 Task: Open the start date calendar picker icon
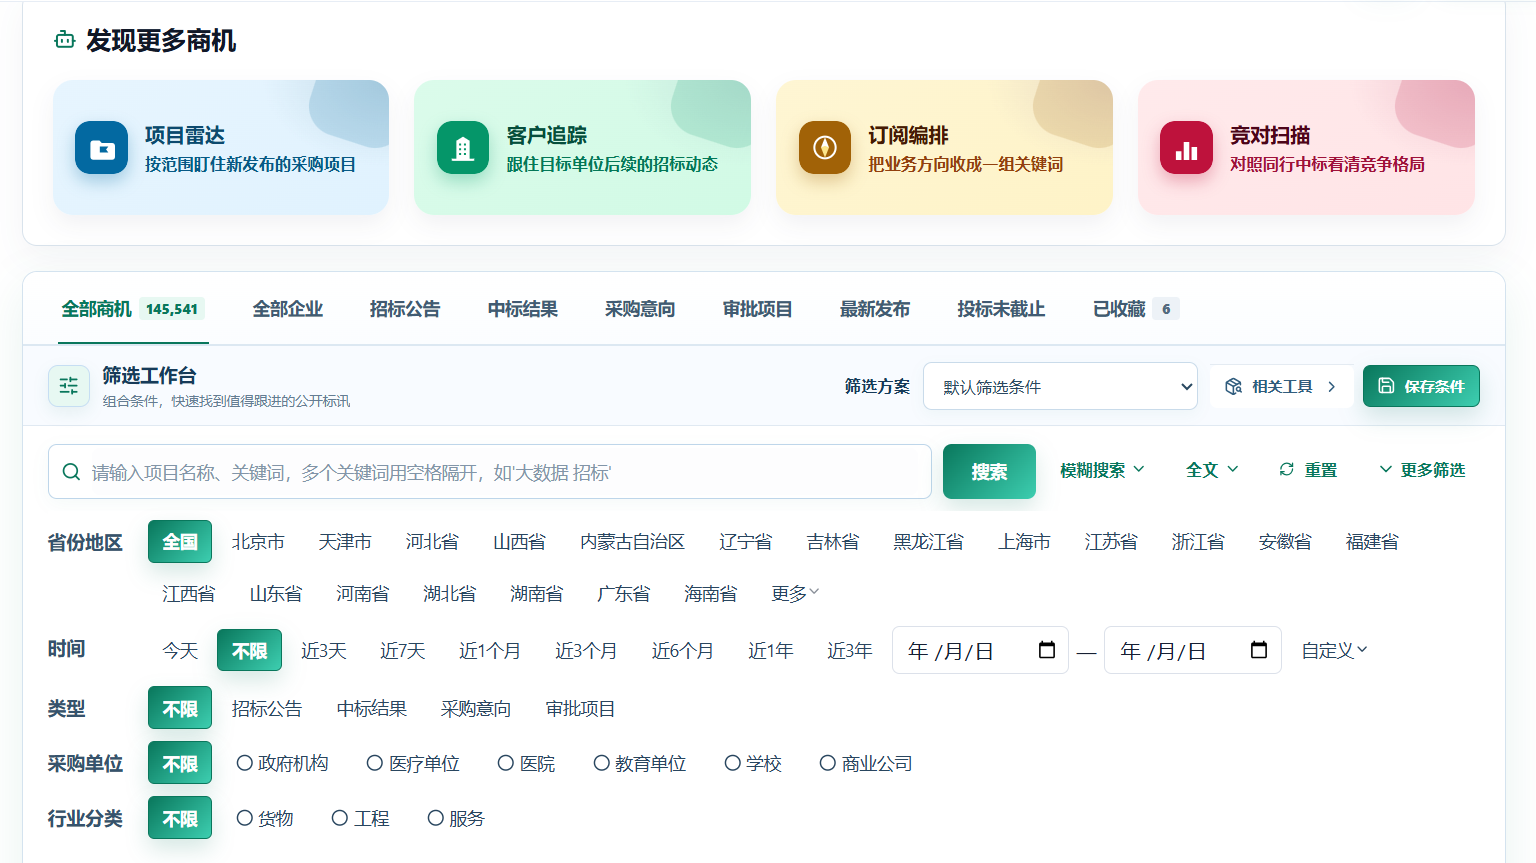(x=1047, y=650)
